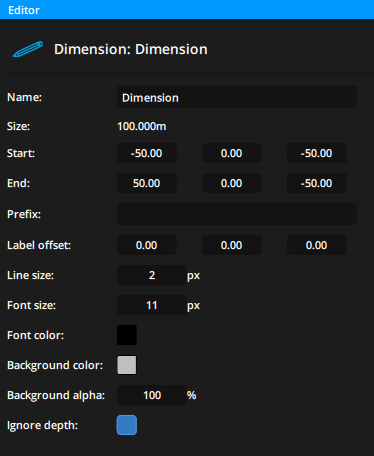
Task: Select the first Label offset value field
Action: (147, 245)
